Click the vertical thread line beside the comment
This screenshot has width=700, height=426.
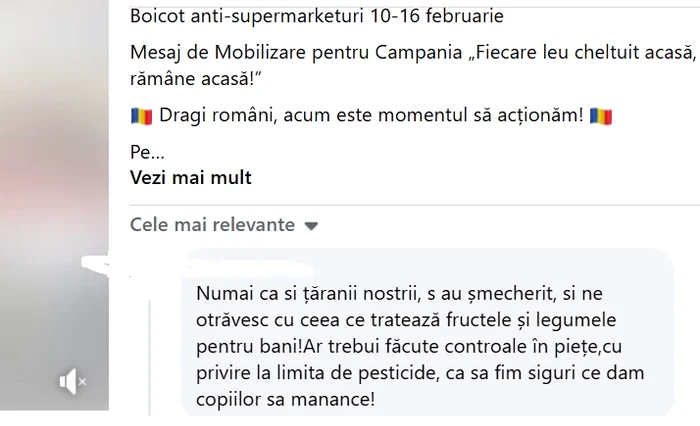pyautogui.click(x=148, y=350)
